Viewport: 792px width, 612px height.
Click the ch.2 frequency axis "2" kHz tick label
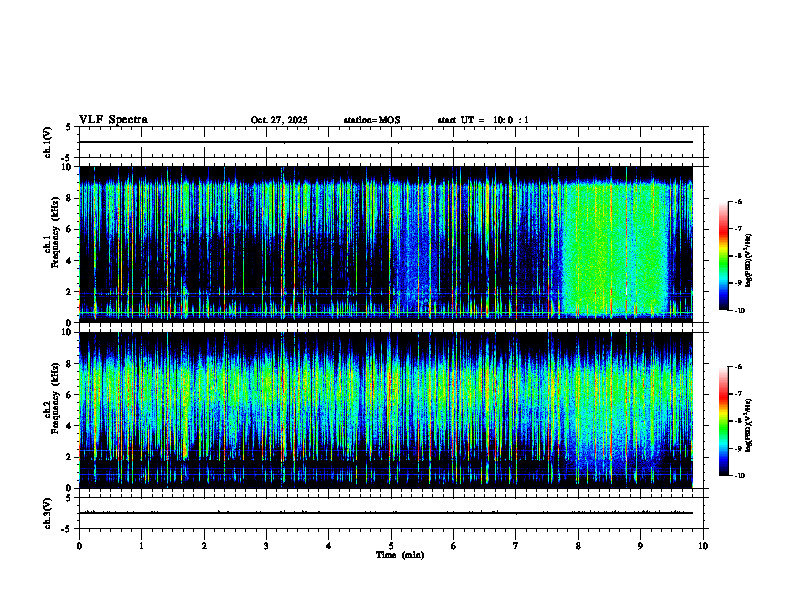tap(71, 457)
